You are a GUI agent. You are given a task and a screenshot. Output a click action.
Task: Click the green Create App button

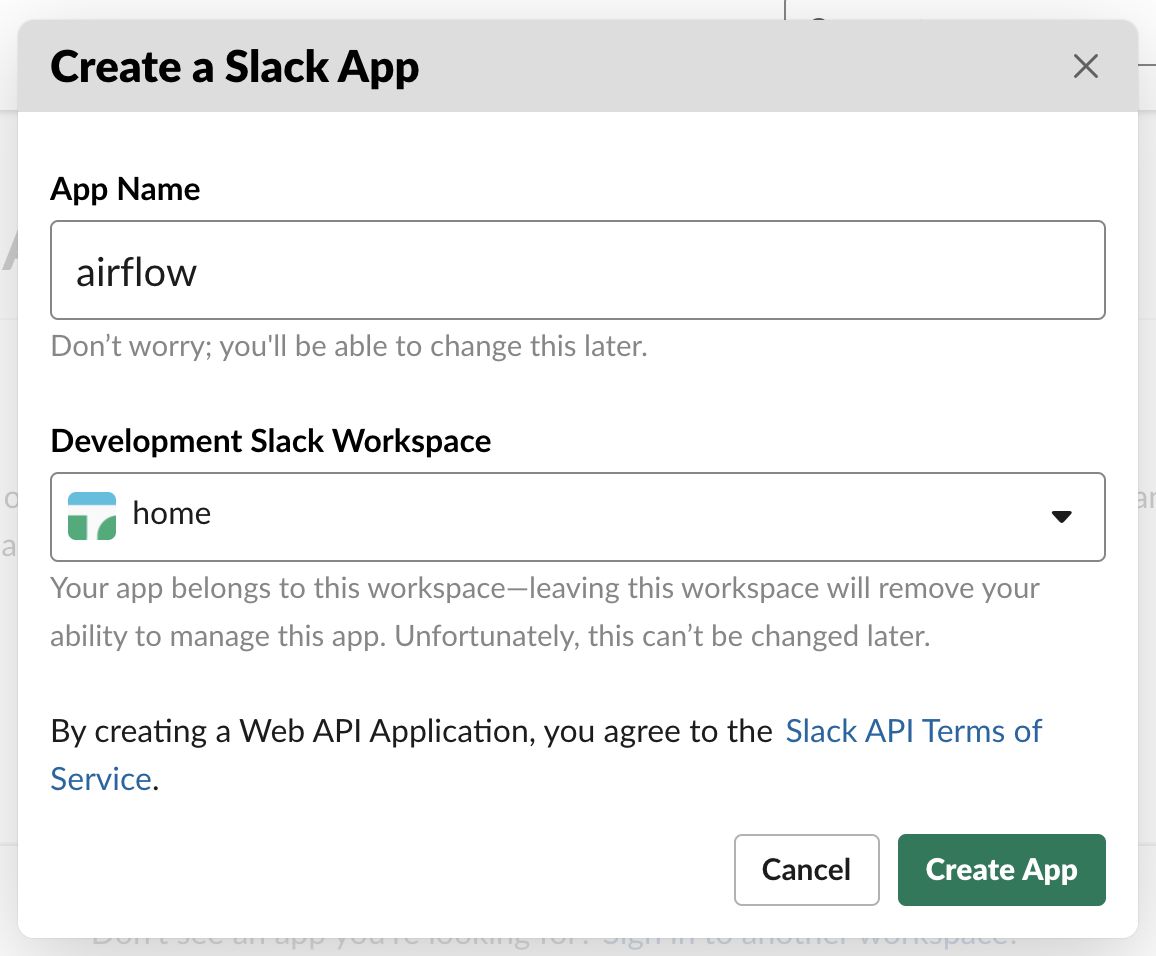pyautogui.click(x=1001, y=869)
